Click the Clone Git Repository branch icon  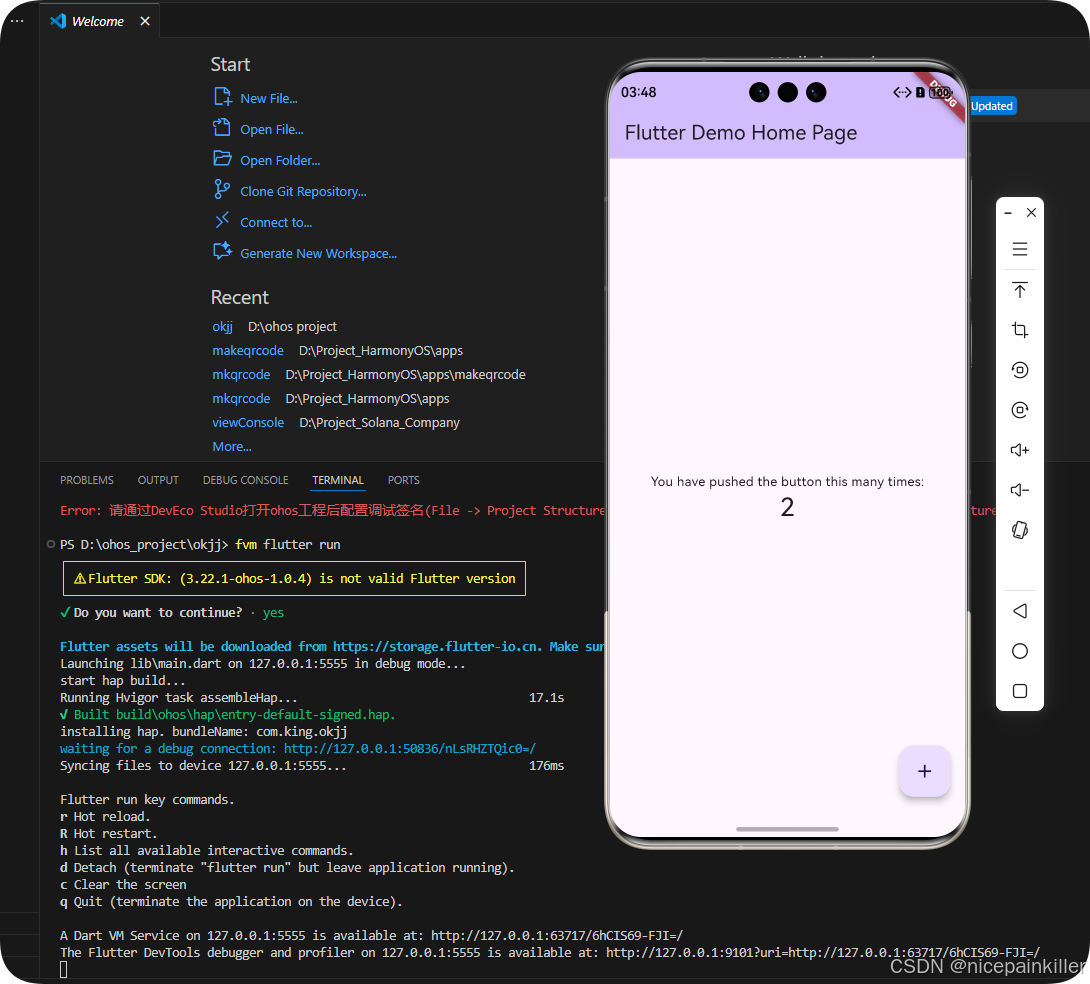point(222,189)
